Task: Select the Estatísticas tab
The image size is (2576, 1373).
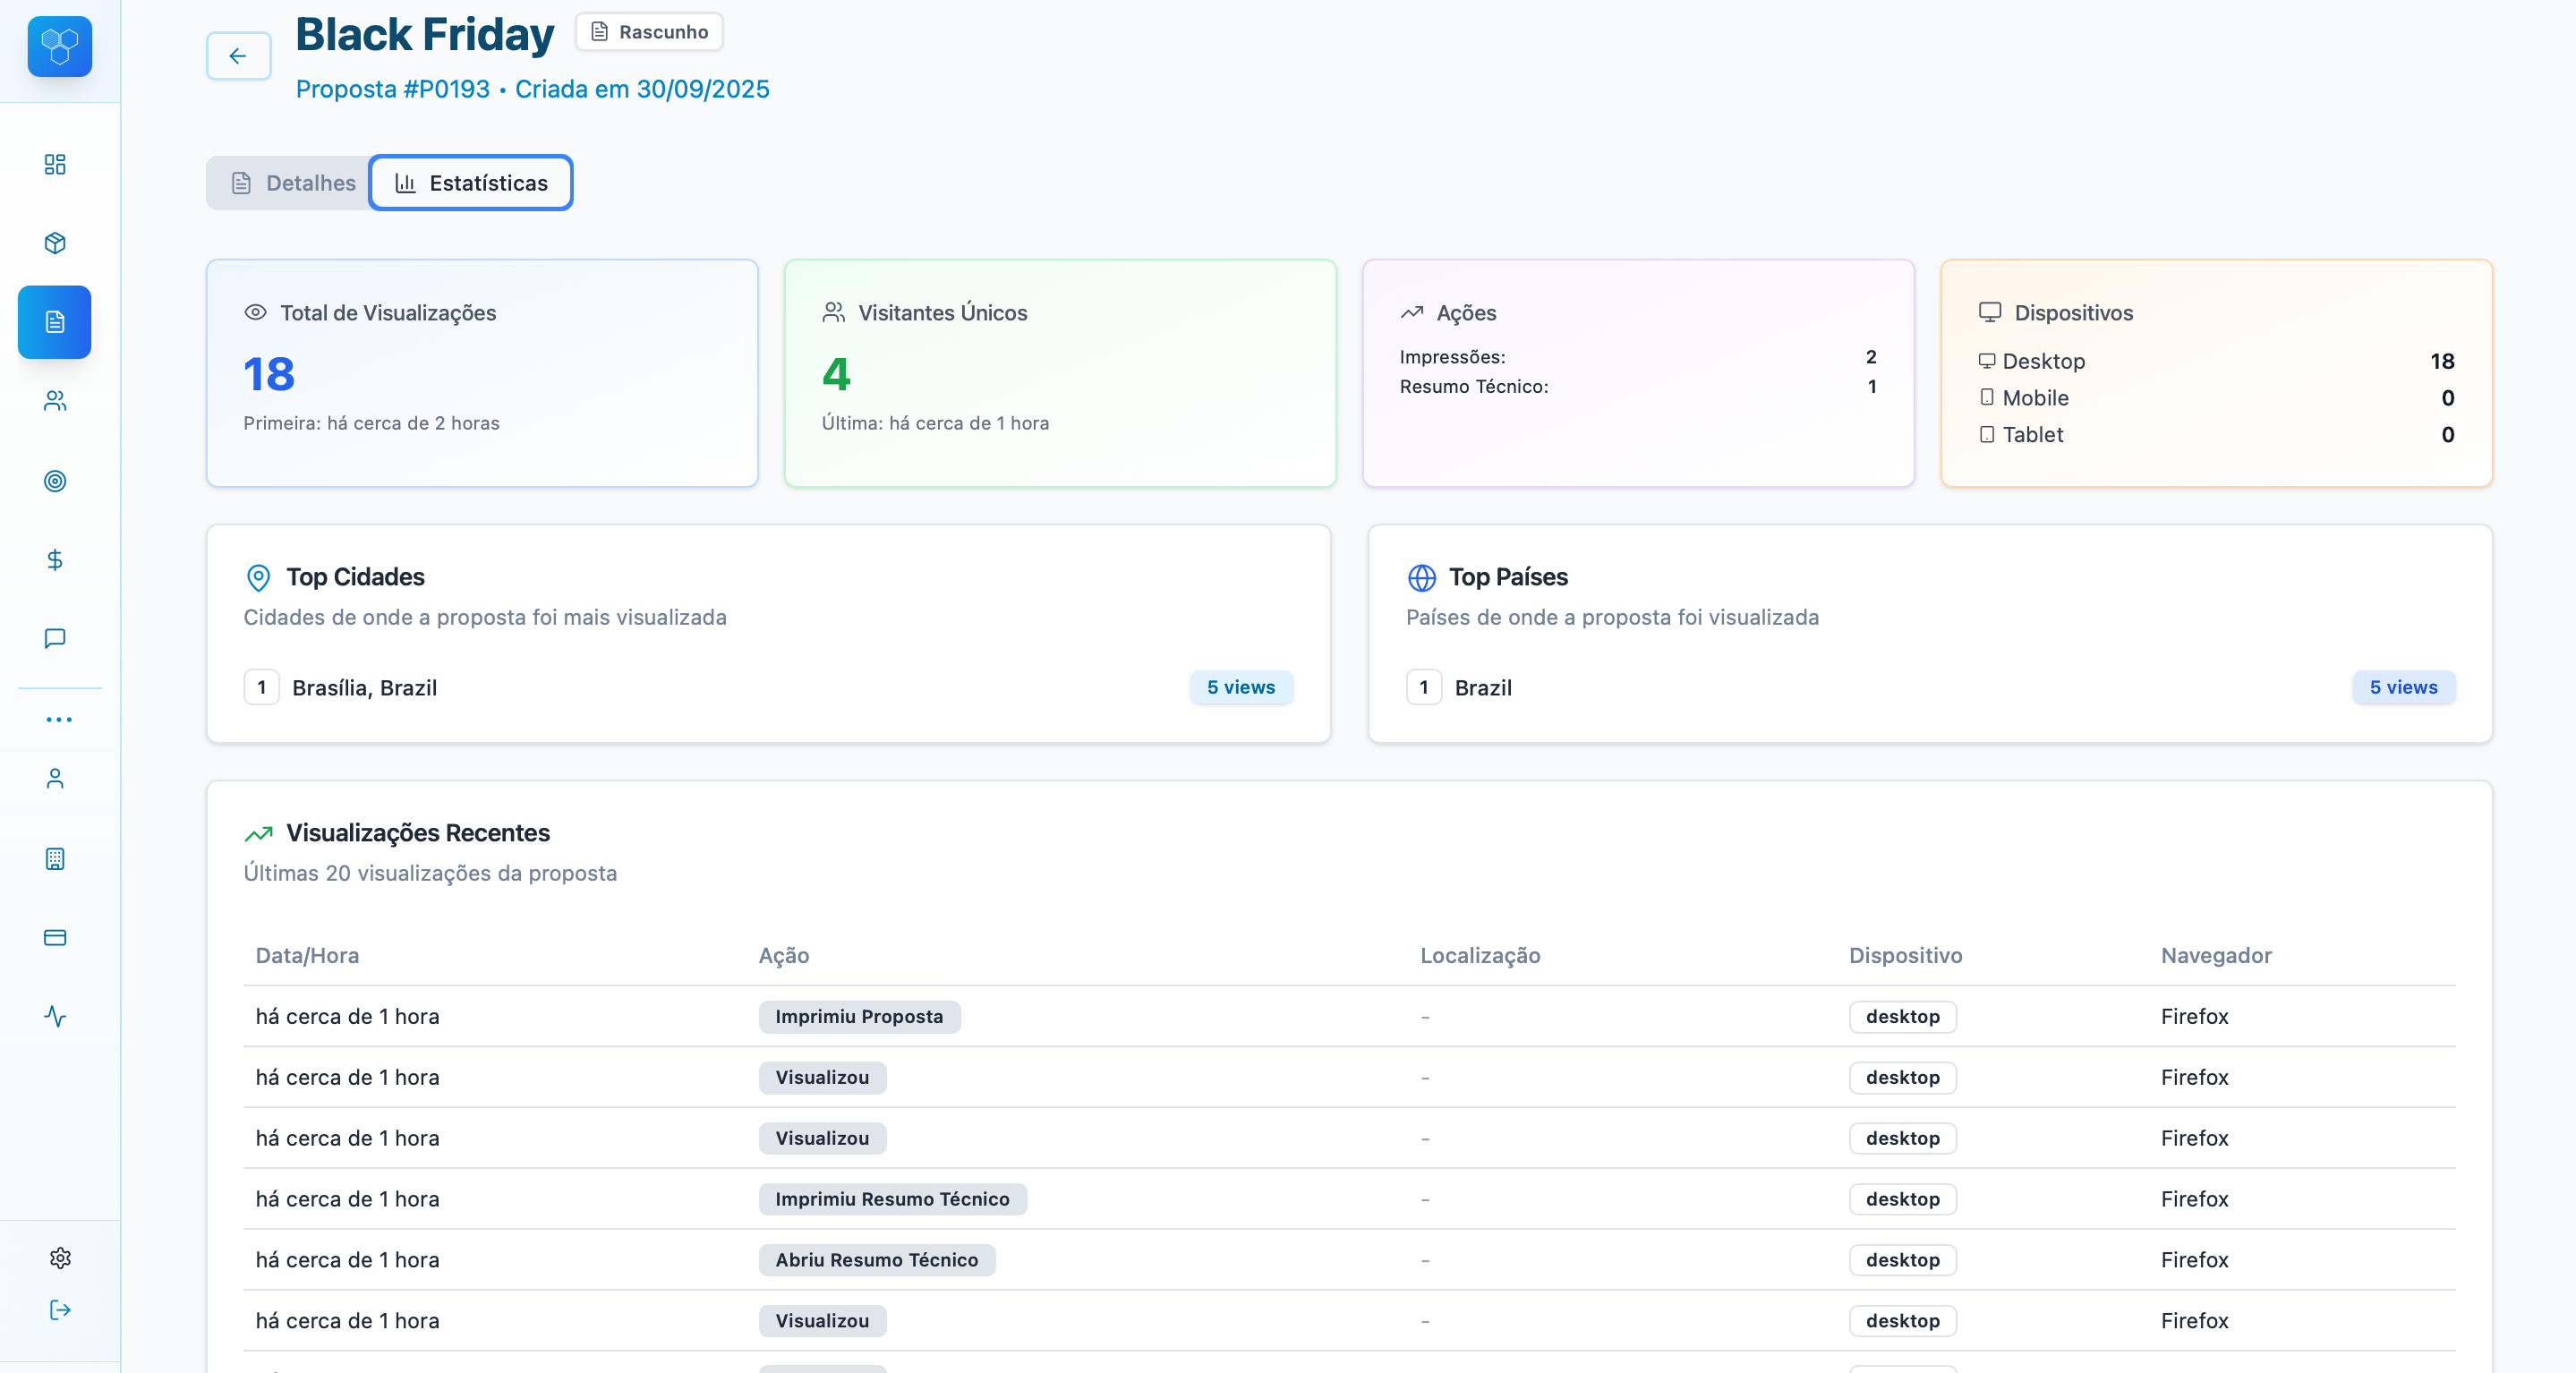Action: pyautogui.click(x=471, y=183)
